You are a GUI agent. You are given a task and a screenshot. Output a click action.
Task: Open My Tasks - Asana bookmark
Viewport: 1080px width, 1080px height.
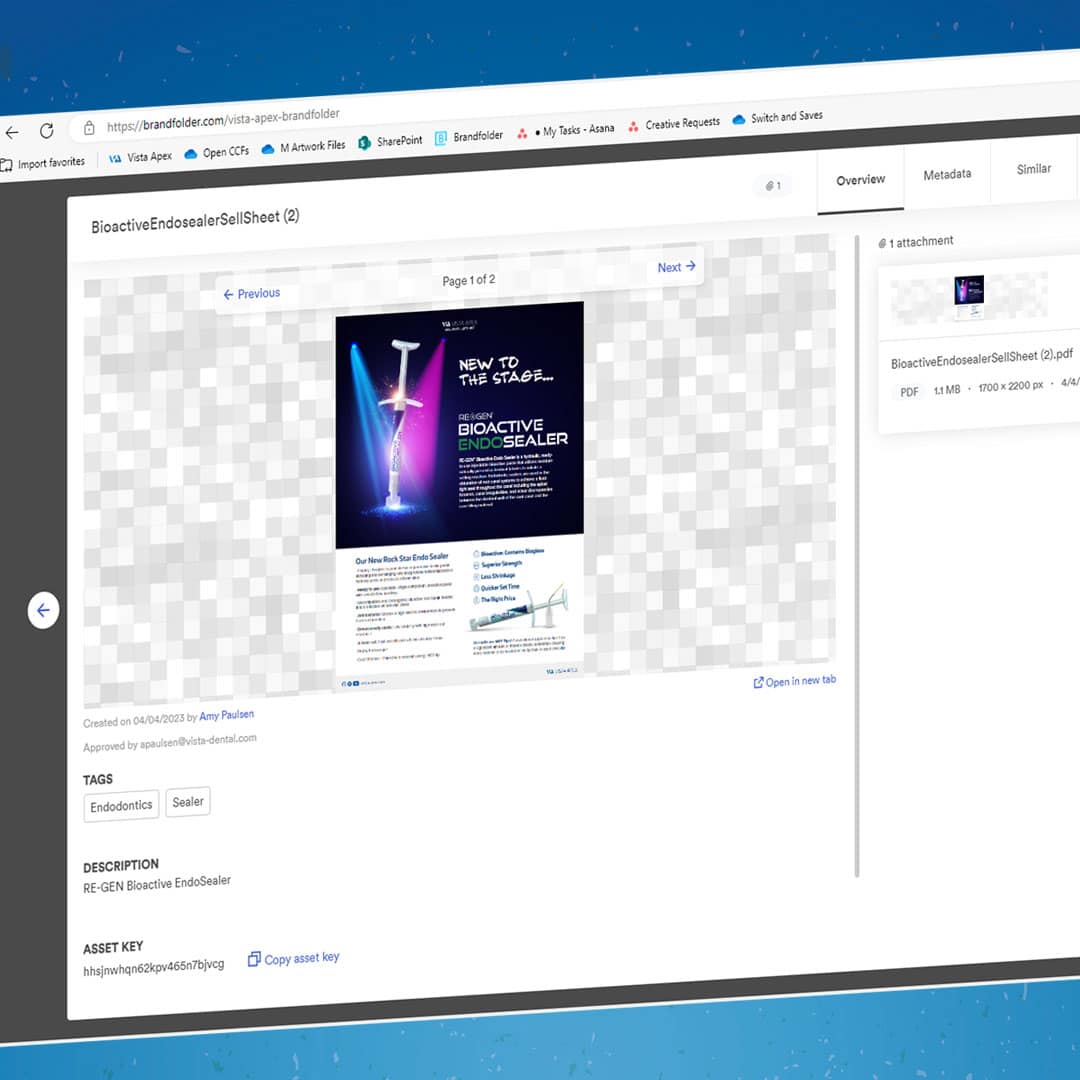tap(566, 130)
